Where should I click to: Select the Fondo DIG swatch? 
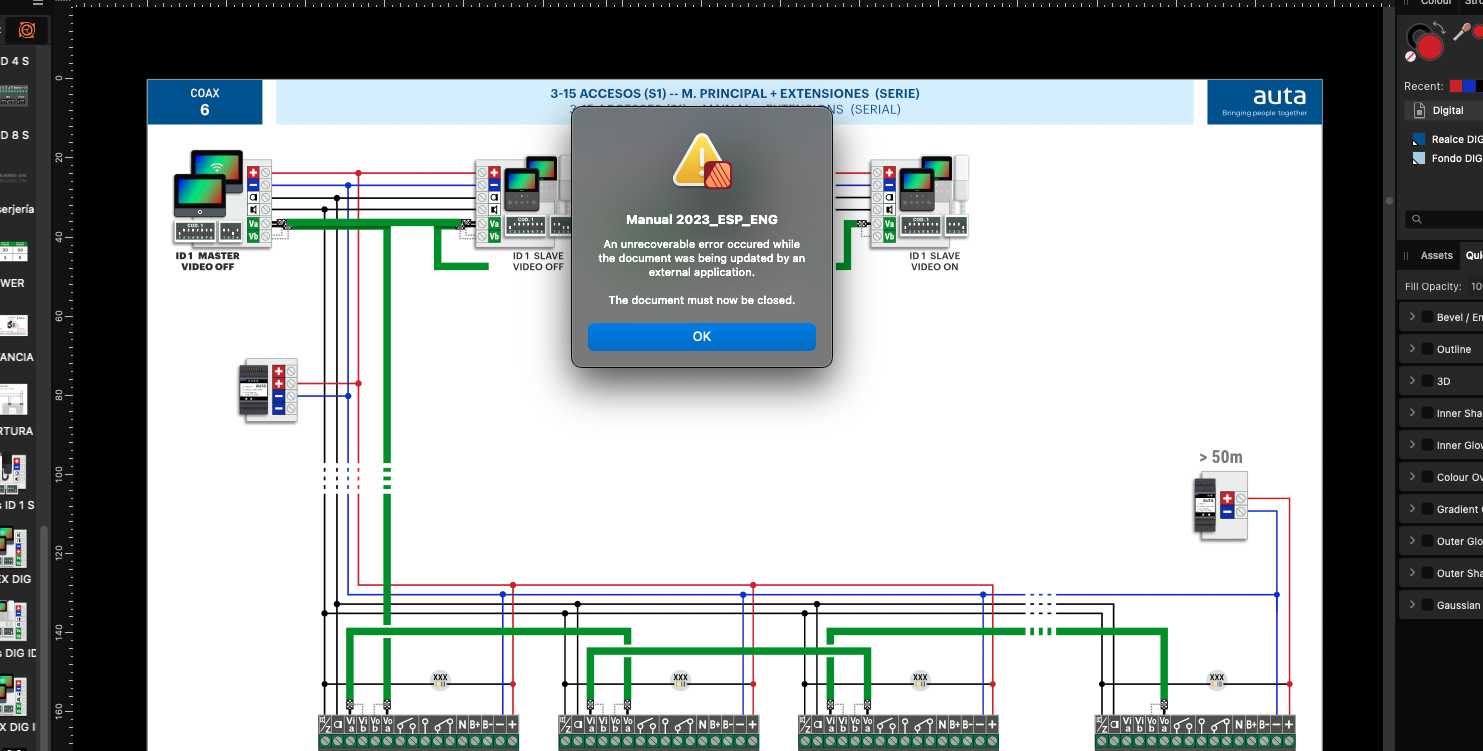pyautogui.click(x=1447, y=159)
